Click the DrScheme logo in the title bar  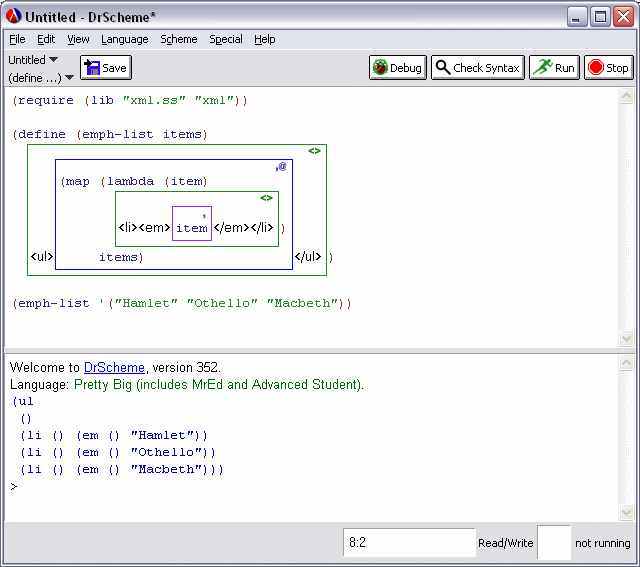point(13,16)
